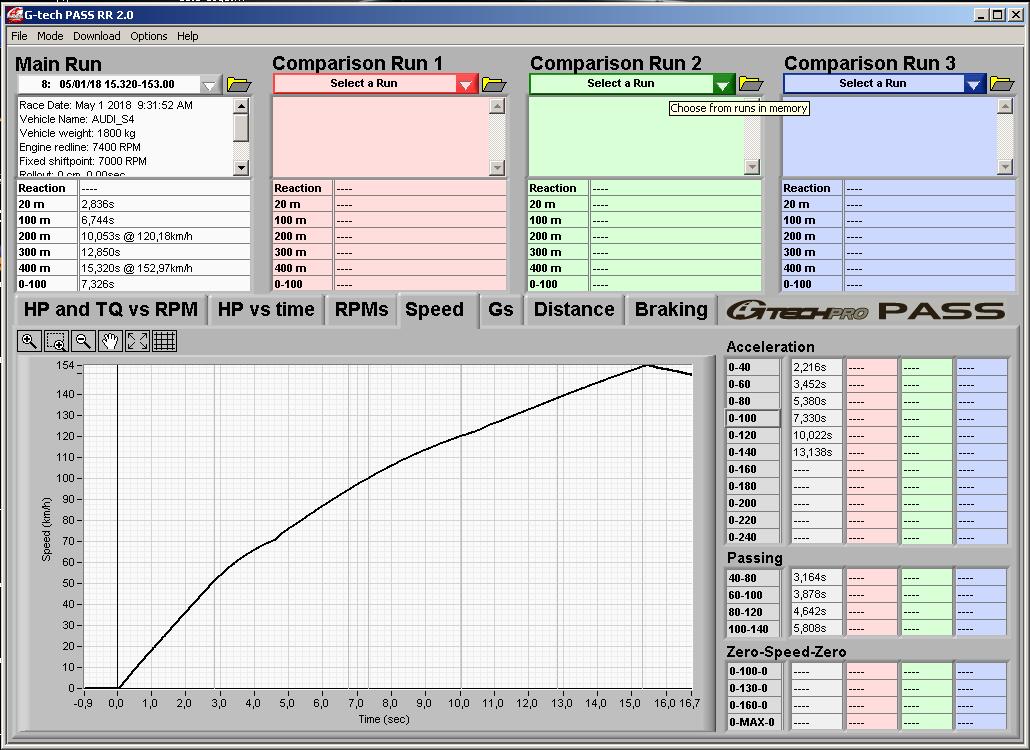Open folder icon for Comparison Run 3
The width and height of the screenshot is (1030, 750).
1001,84
